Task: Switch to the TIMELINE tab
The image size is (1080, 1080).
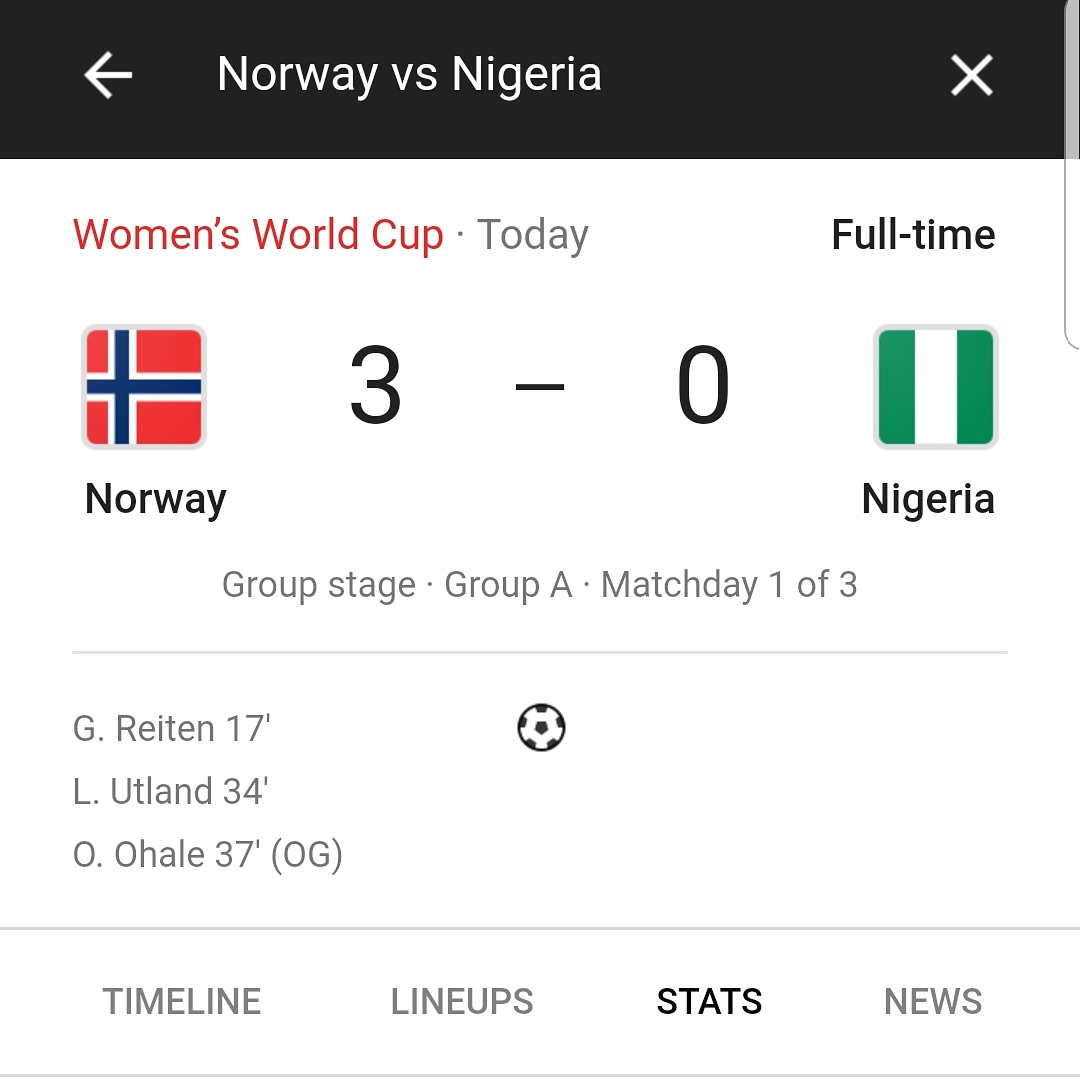Action: pyautogui.click(x=182, y=1001)
